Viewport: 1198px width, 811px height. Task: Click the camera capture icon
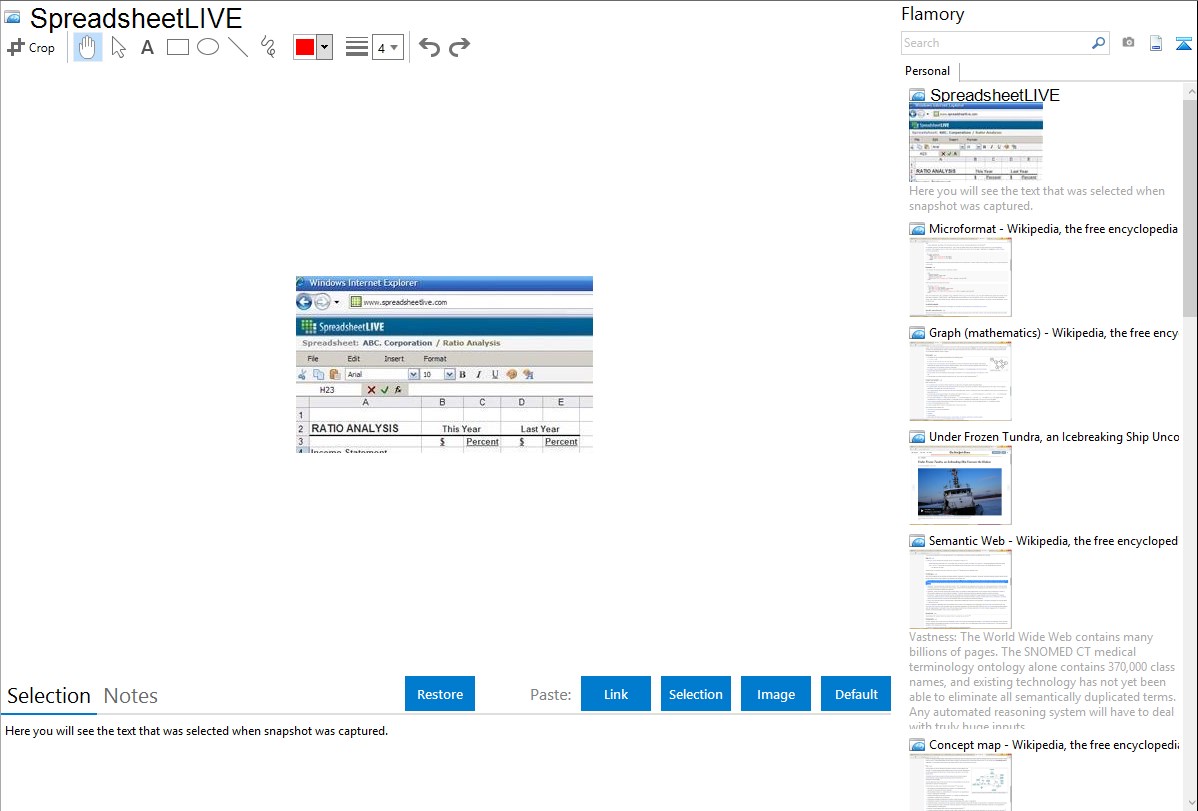(1128, 43)
